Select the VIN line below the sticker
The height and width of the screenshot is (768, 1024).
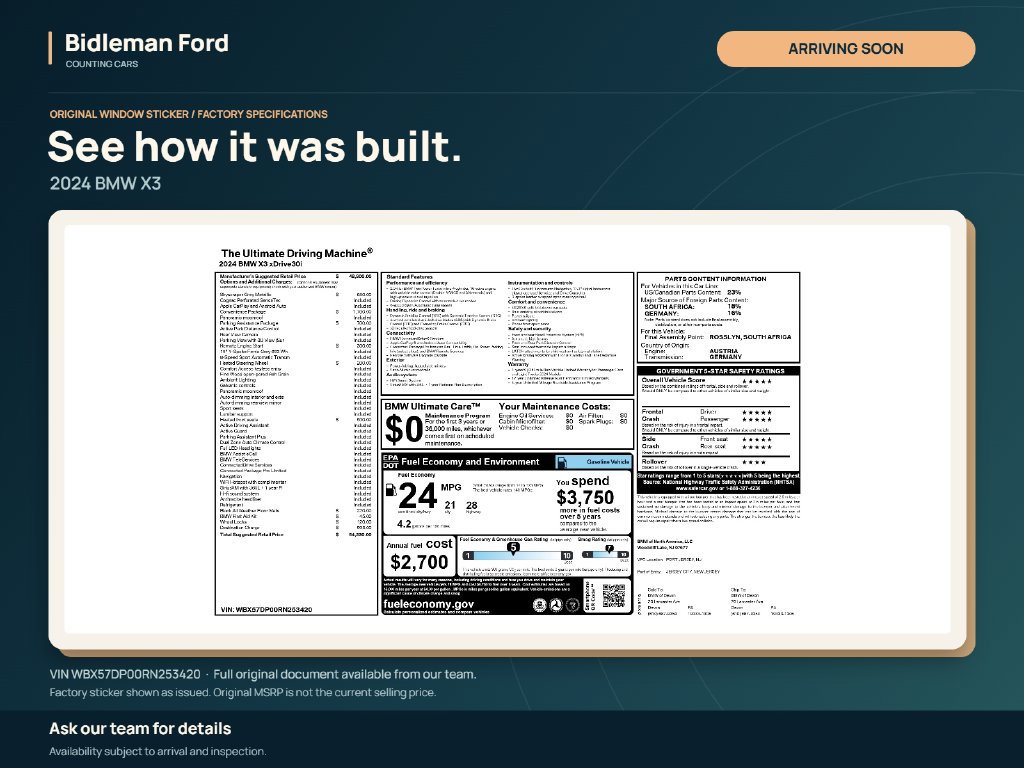[263, 674]
